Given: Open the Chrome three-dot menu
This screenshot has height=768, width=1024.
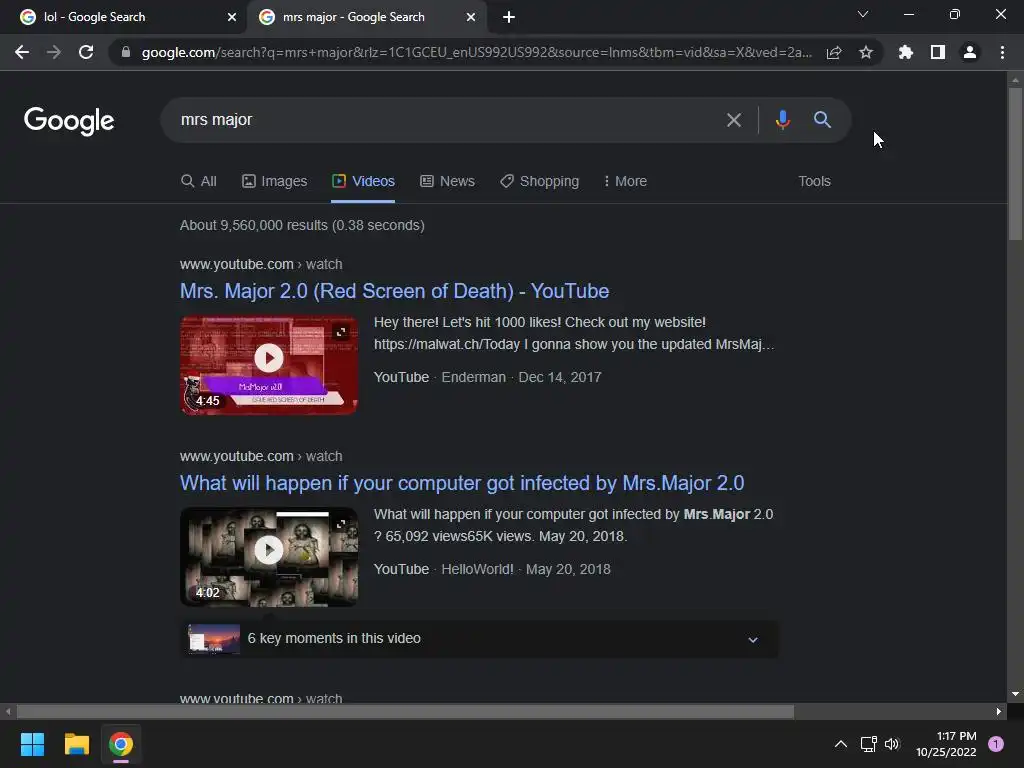Looking at the screenshot, I should pos(1002,52).
